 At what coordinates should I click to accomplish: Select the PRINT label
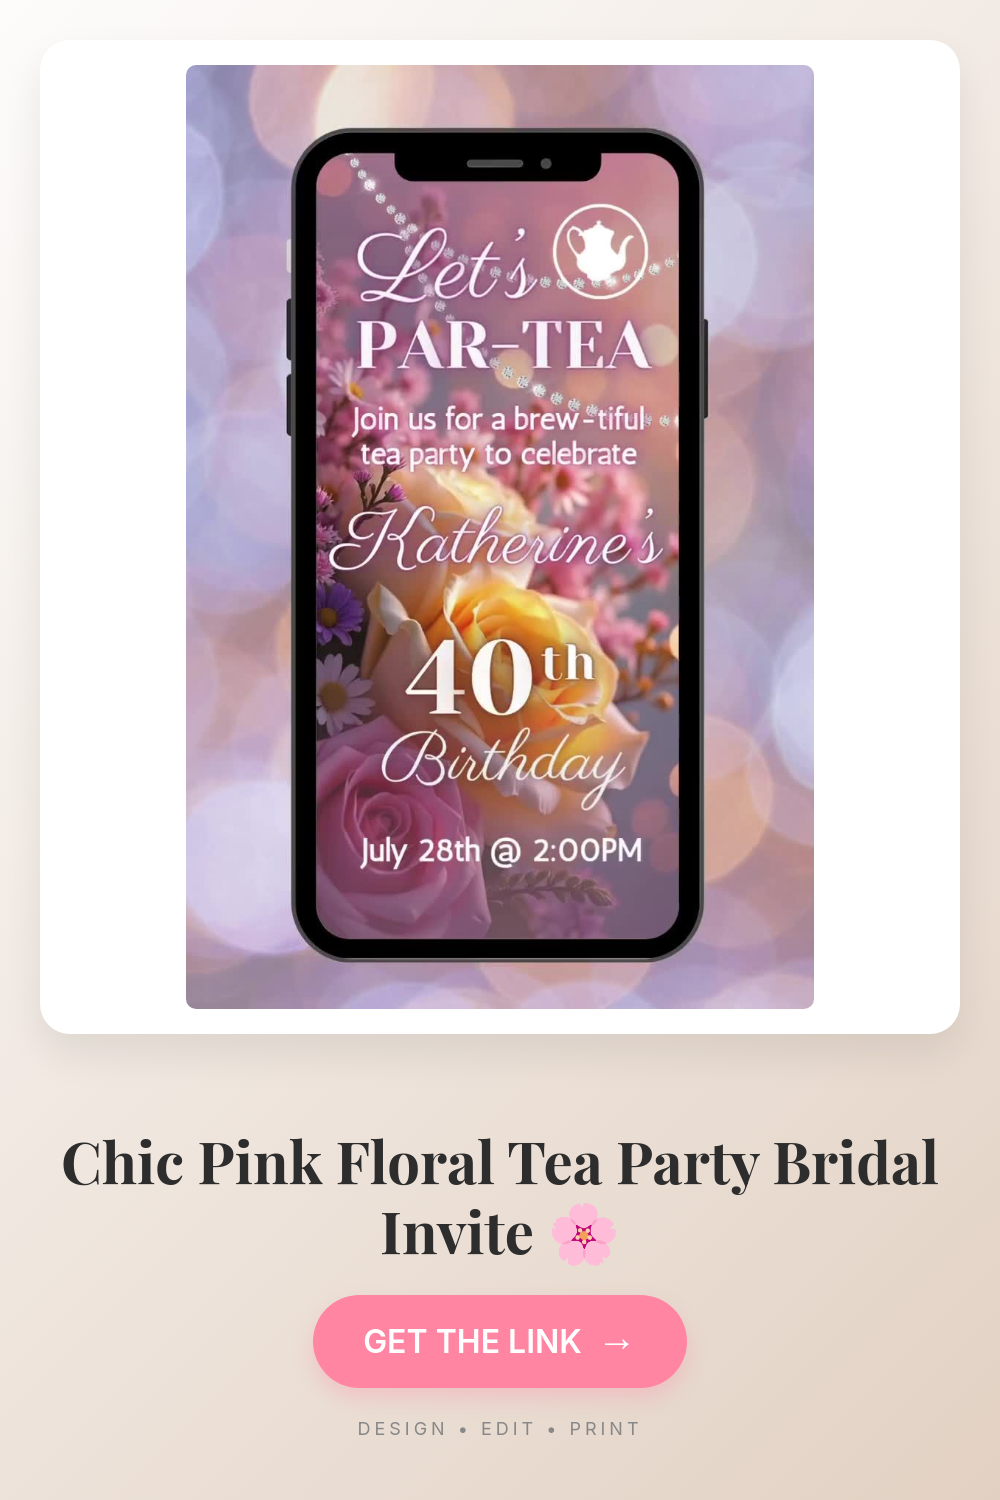tap(605, 1429)
